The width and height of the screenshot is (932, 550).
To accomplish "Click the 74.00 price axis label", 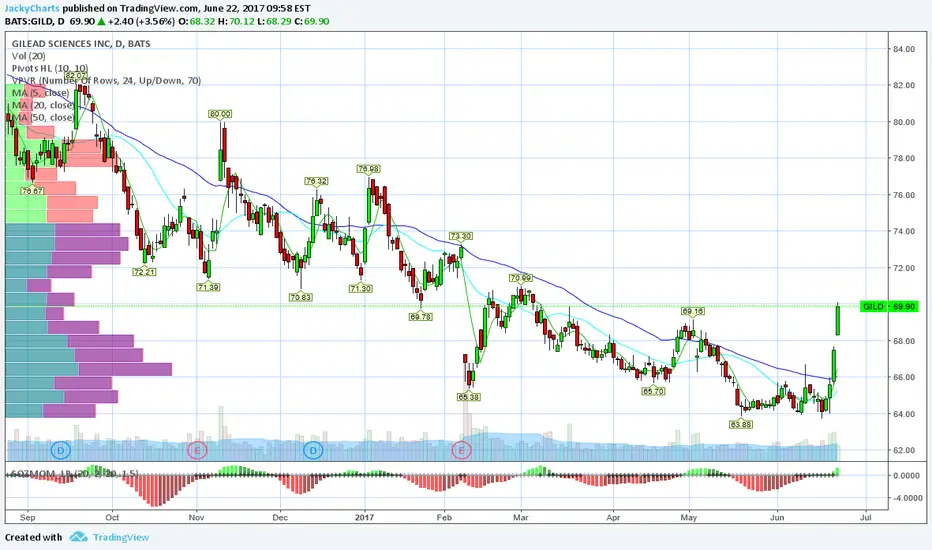I will (x=904, y=231).
